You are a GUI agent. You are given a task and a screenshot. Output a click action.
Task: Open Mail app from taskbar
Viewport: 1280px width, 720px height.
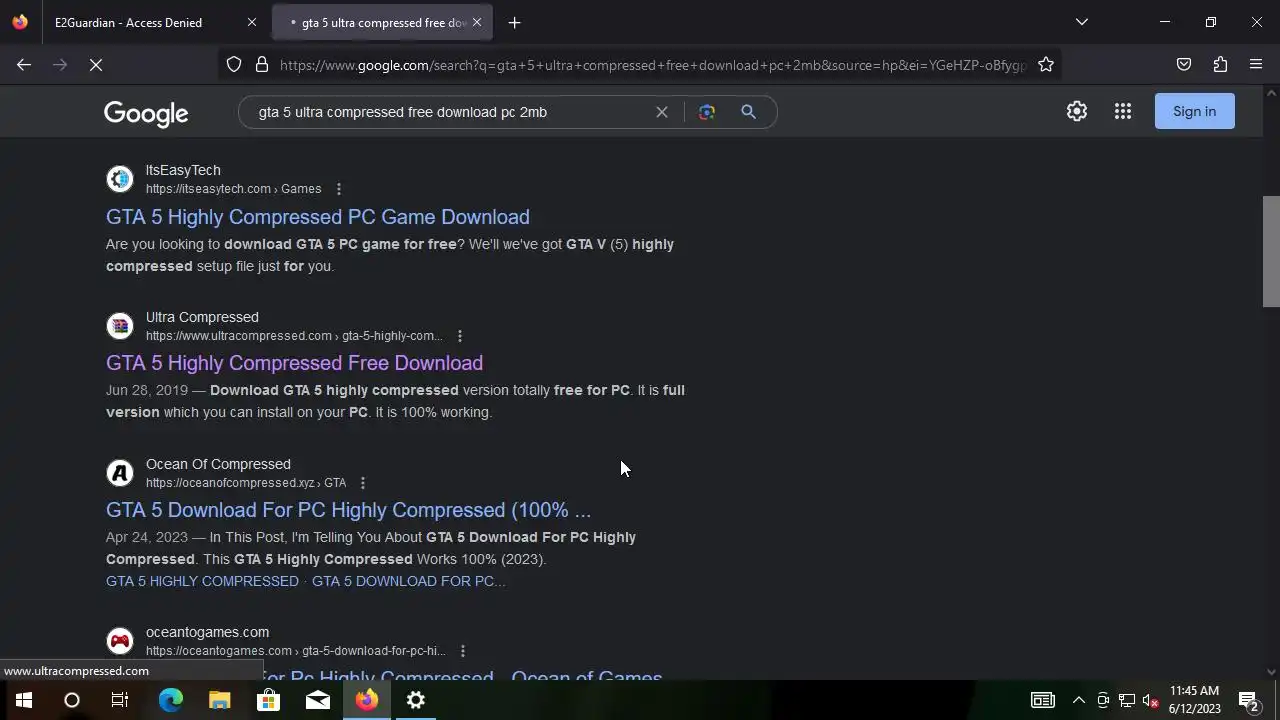tap(318, 700)
